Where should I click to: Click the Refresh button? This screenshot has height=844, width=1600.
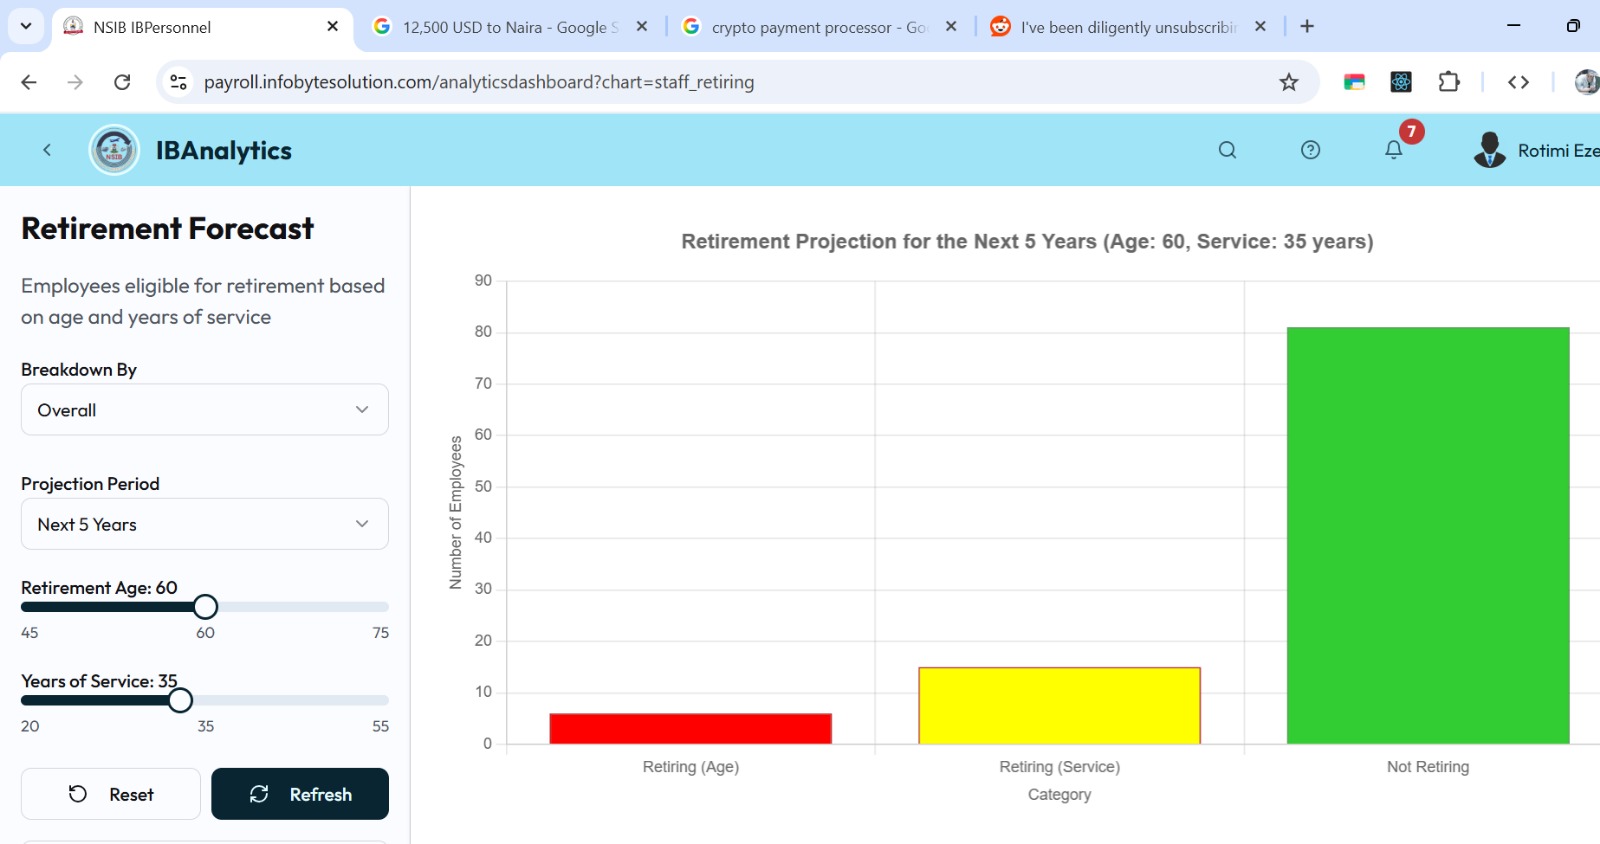point(300,794)
